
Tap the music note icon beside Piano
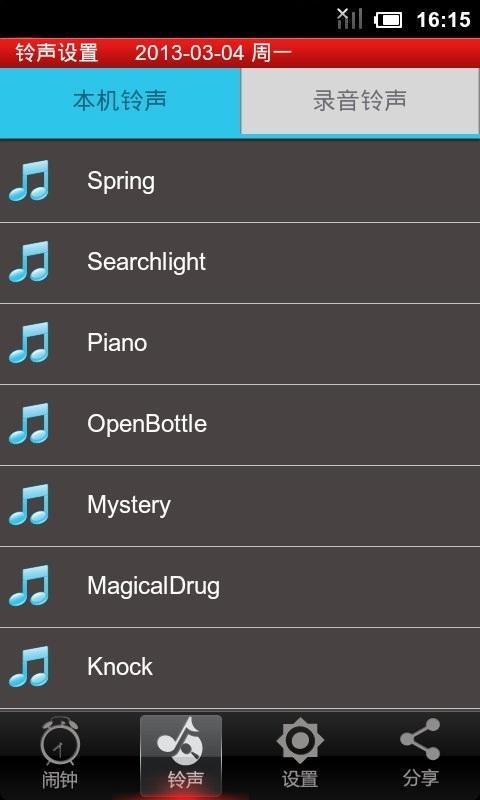(29, 343)
